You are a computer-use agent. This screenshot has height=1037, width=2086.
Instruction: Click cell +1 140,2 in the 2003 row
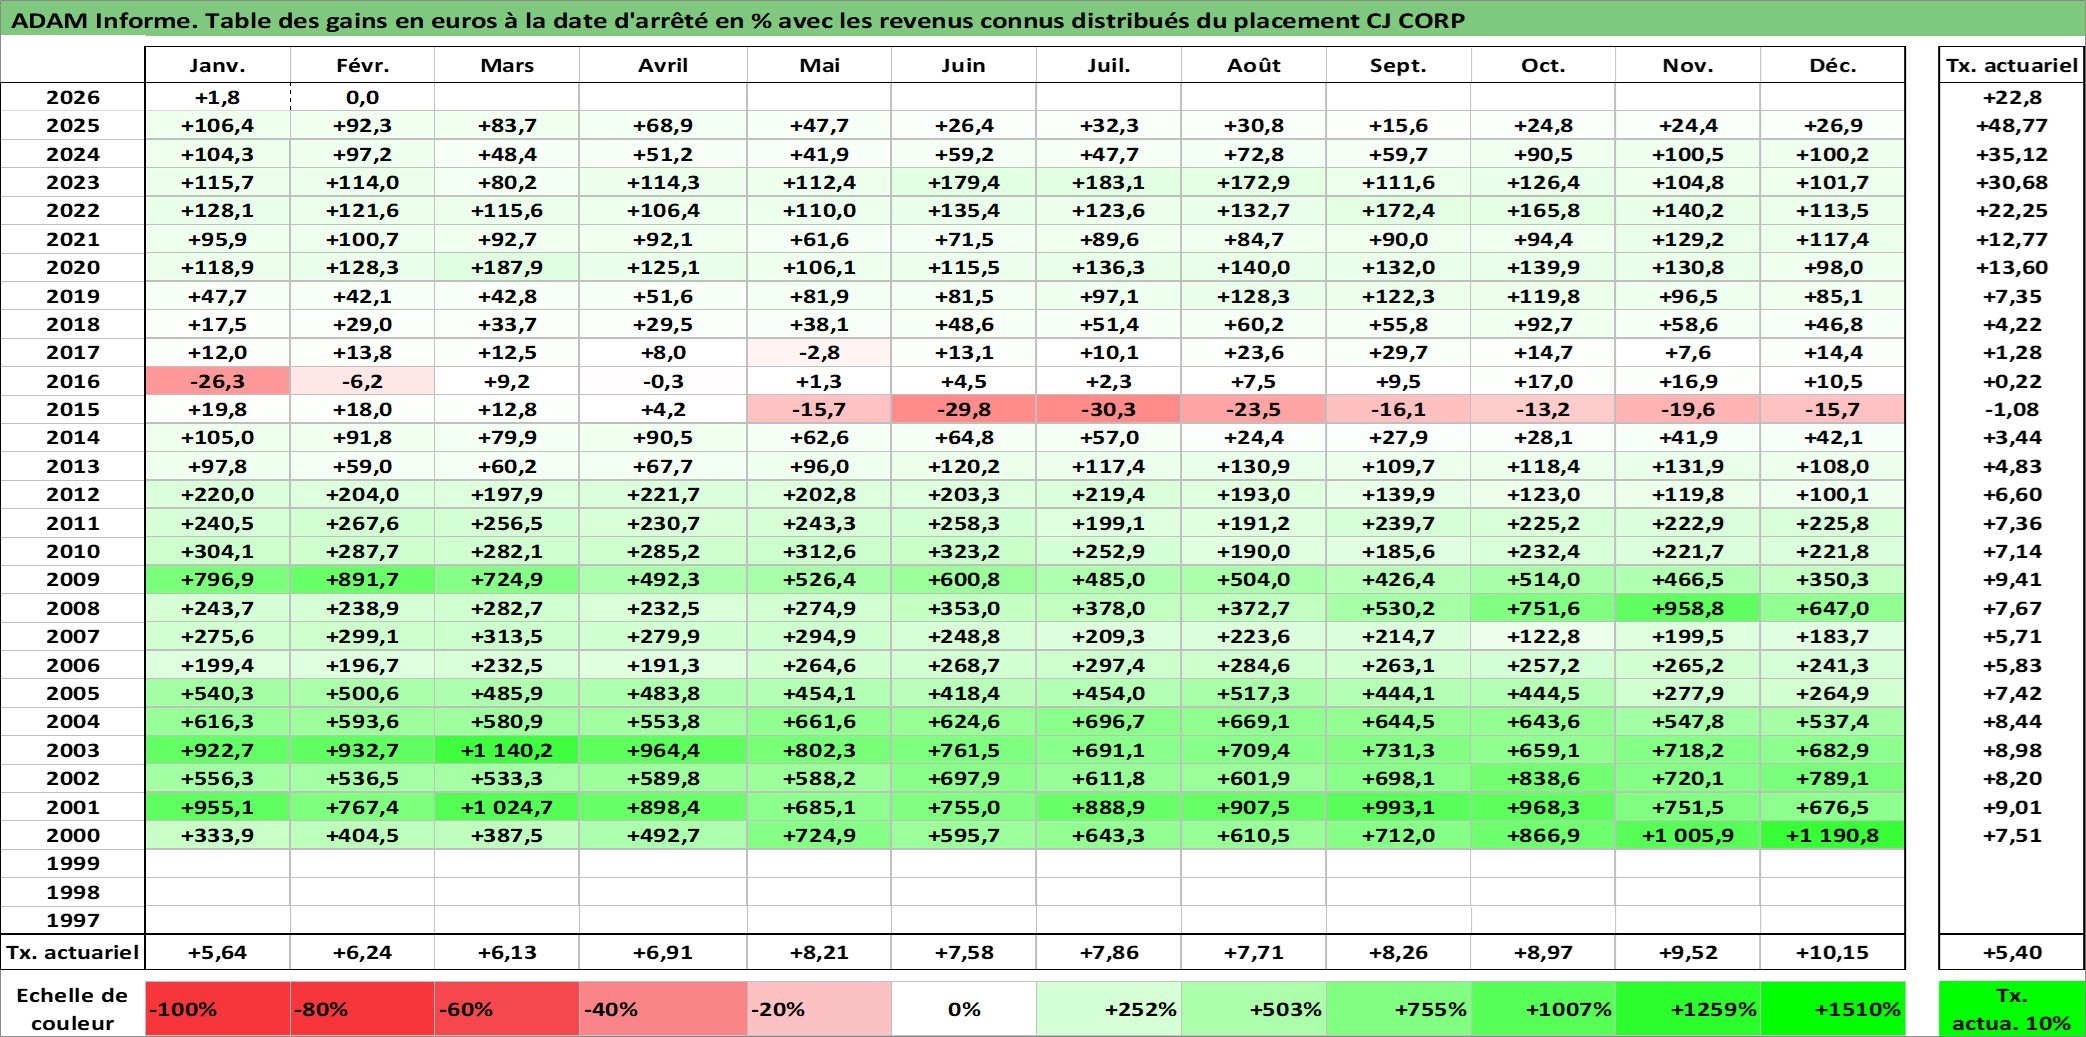coord(507,750)
